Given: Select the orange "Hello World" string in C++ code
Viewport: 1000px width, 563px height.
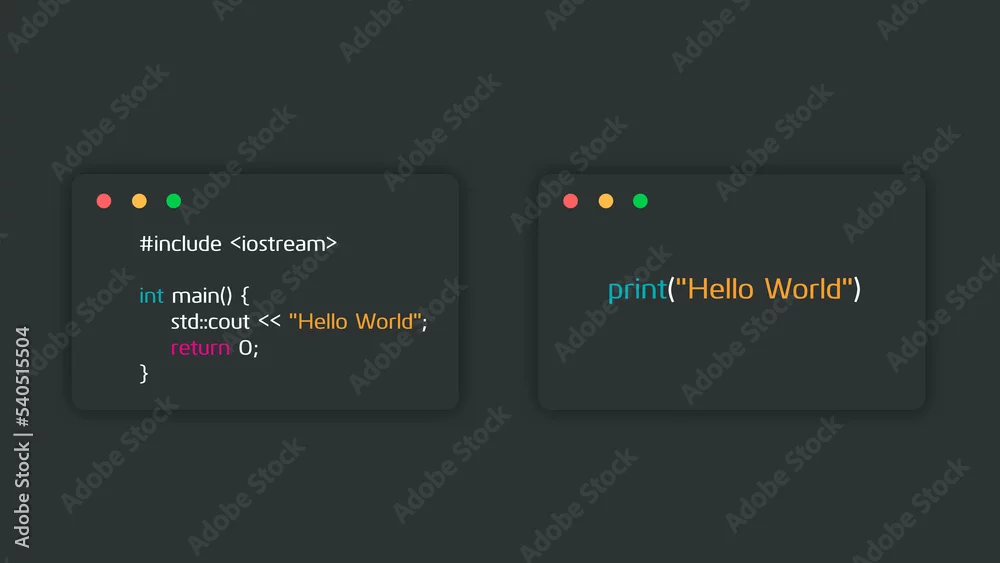Looking at the screenshot, I should (355, 321).
